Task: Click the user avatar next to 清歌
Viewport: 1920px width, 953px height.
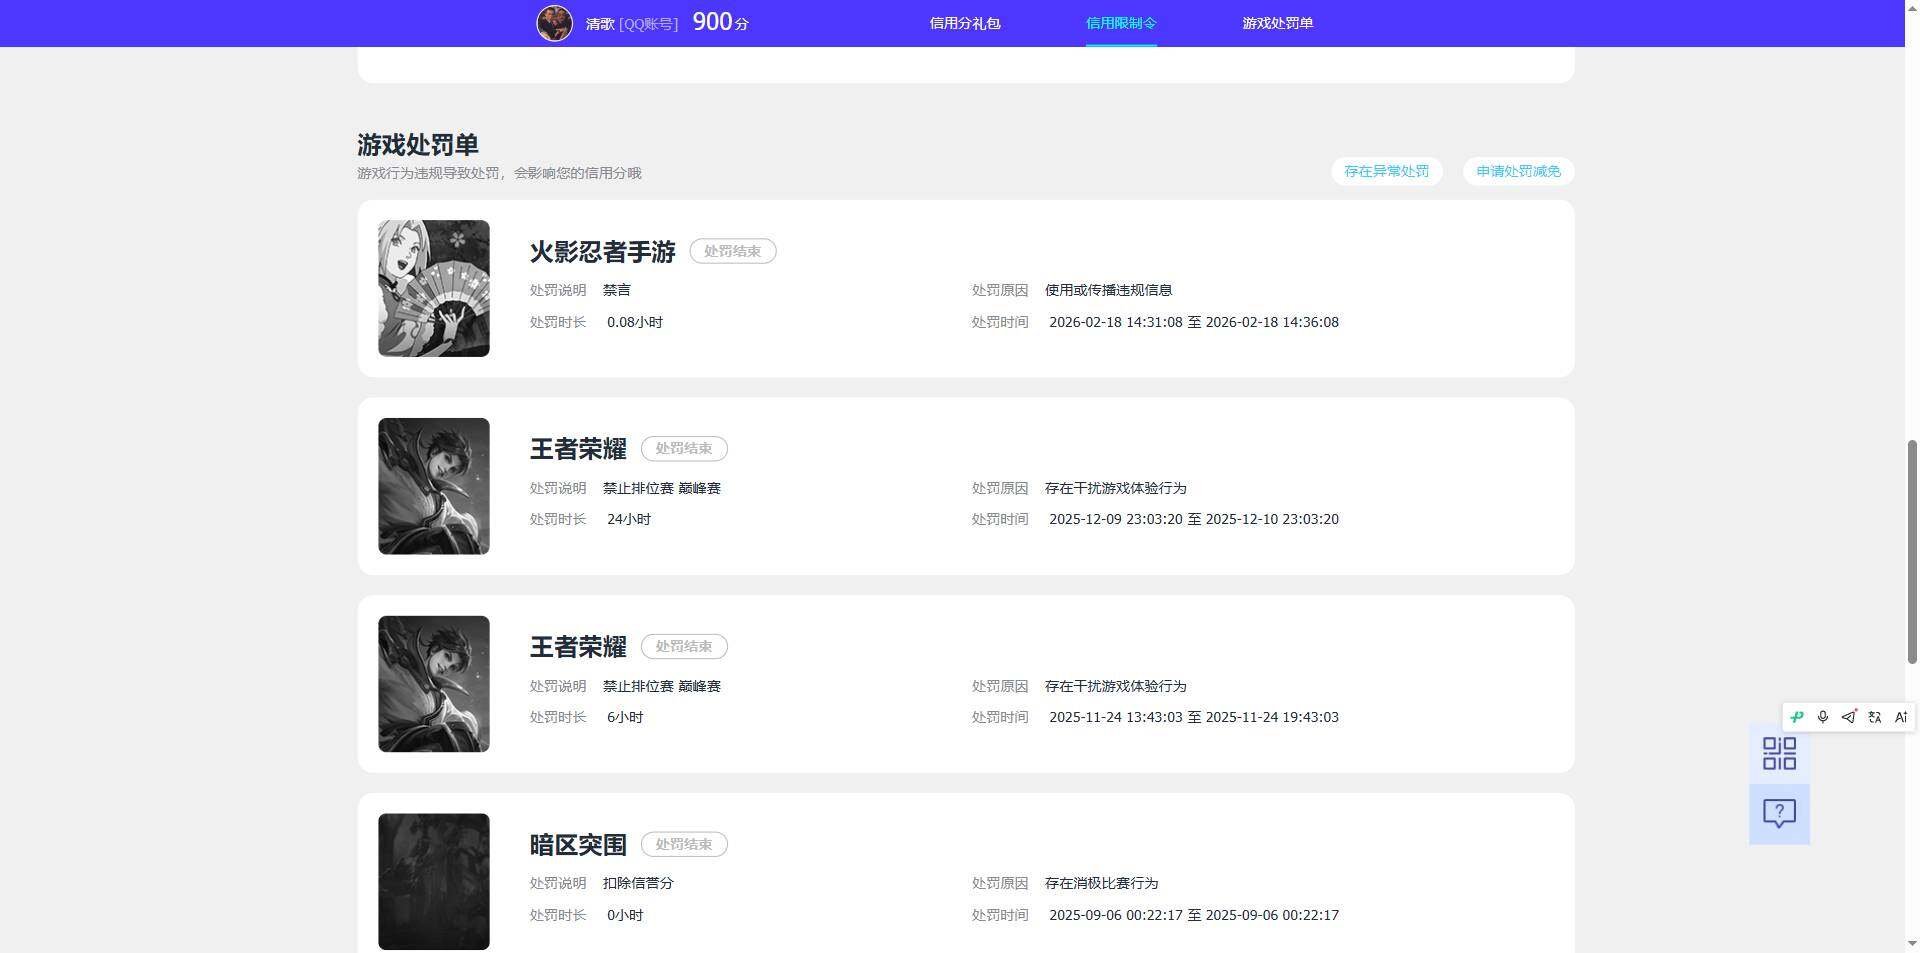Action: 554,22
